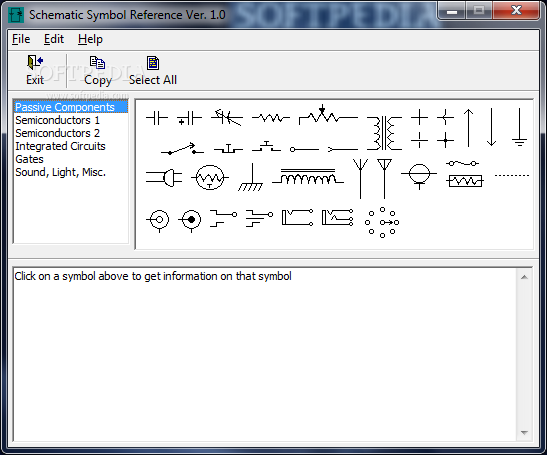Click the SPDT switch symbol

pos(182,149)
